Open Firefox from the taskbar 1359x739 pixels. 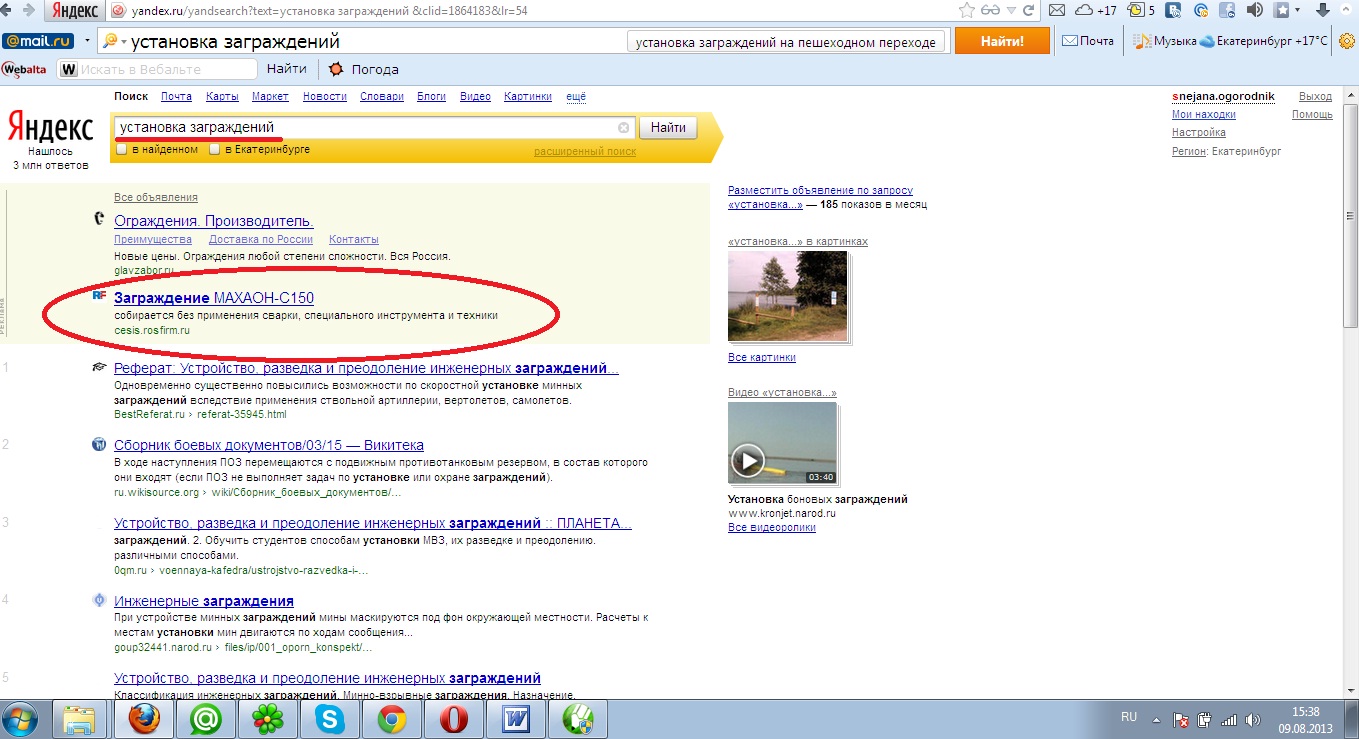[x=144, y=719]
